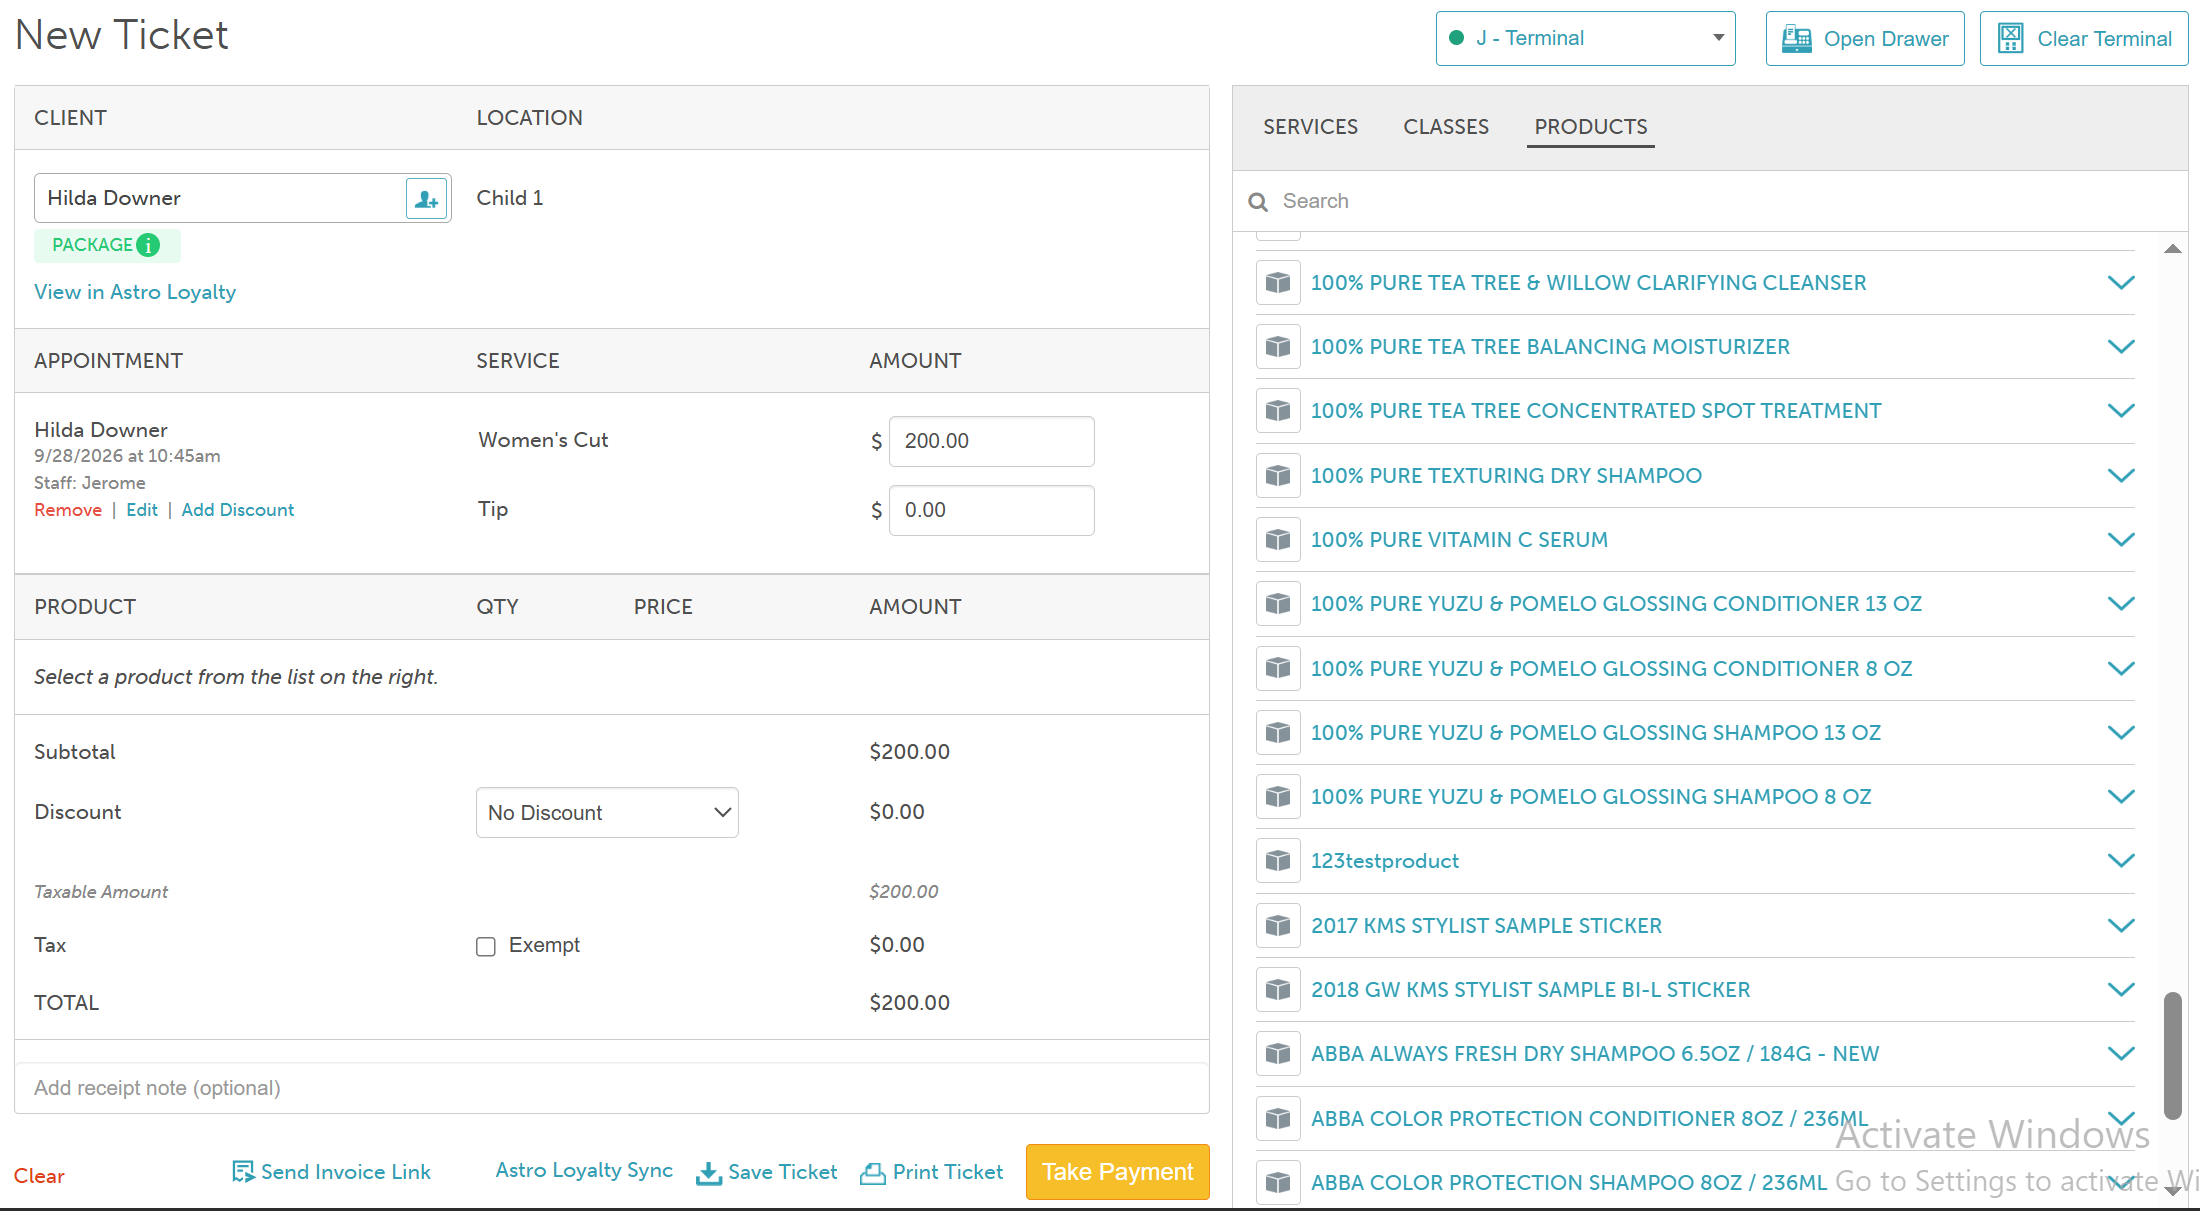The width and height of the screenshot is (2200, 1211).
Task: Click the add new client icon
Action: 426,198
